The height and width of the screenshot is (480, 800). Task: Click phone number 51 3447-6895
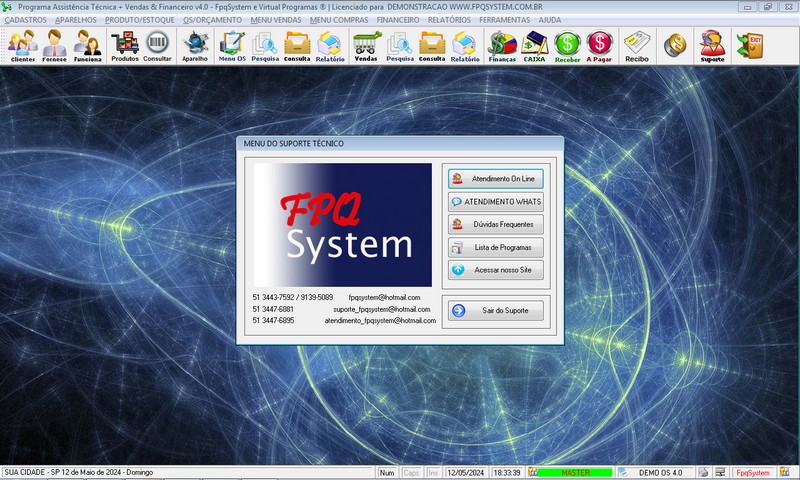(x=273, y=321)
